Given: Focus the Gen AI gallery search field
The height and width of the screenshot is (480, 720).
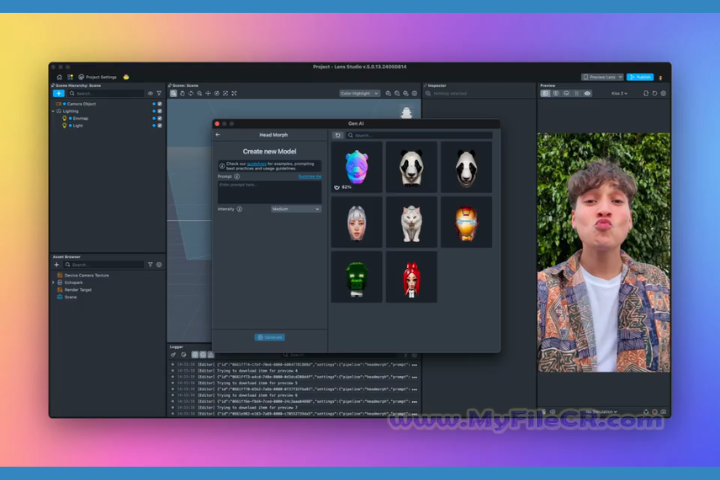Looking at the screenshot, I should point(419,135).
